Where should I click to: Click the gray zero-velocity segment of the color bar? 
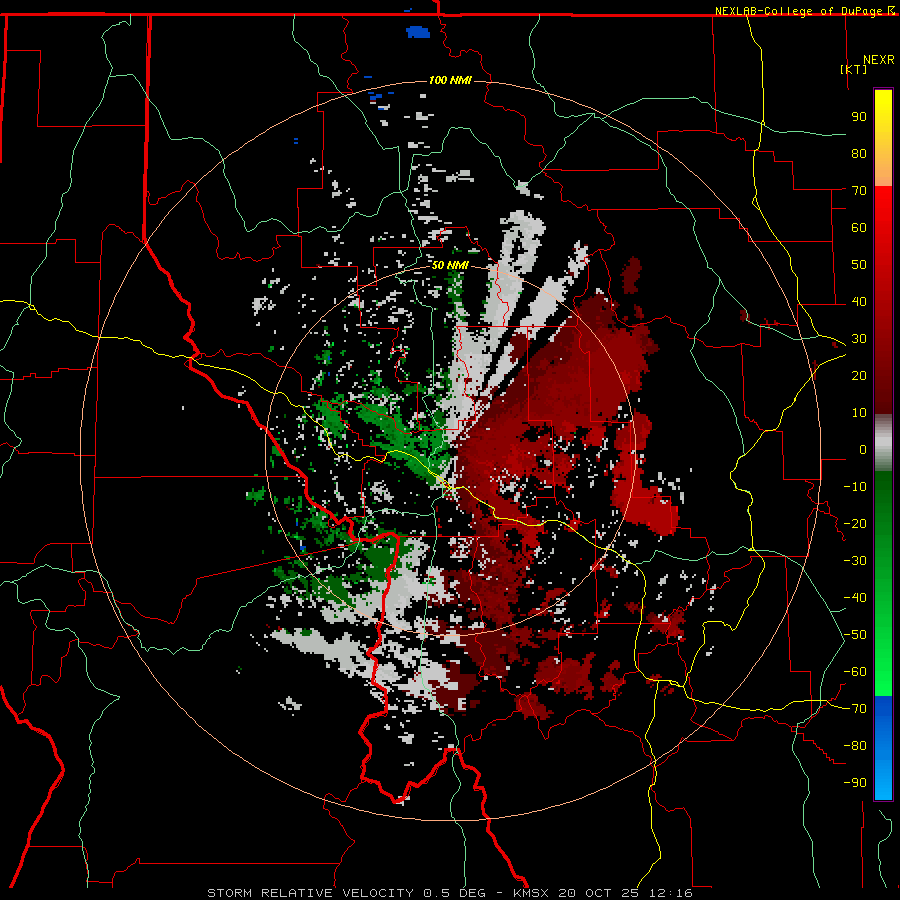click(883, 443)
